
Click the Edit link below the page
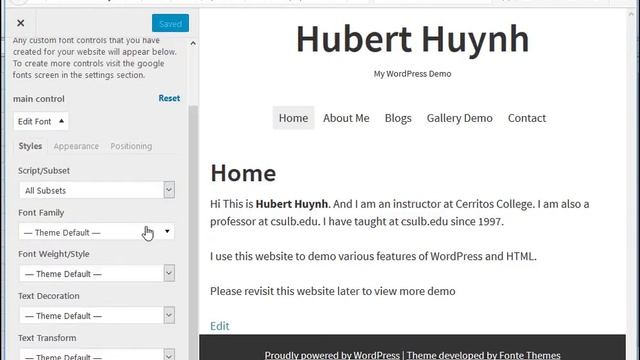(x=220, y=326)
